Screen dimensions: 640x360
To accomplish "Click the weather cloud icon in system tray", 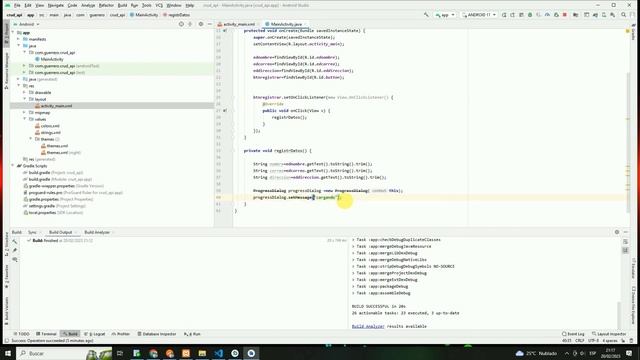I will point(519,353).
